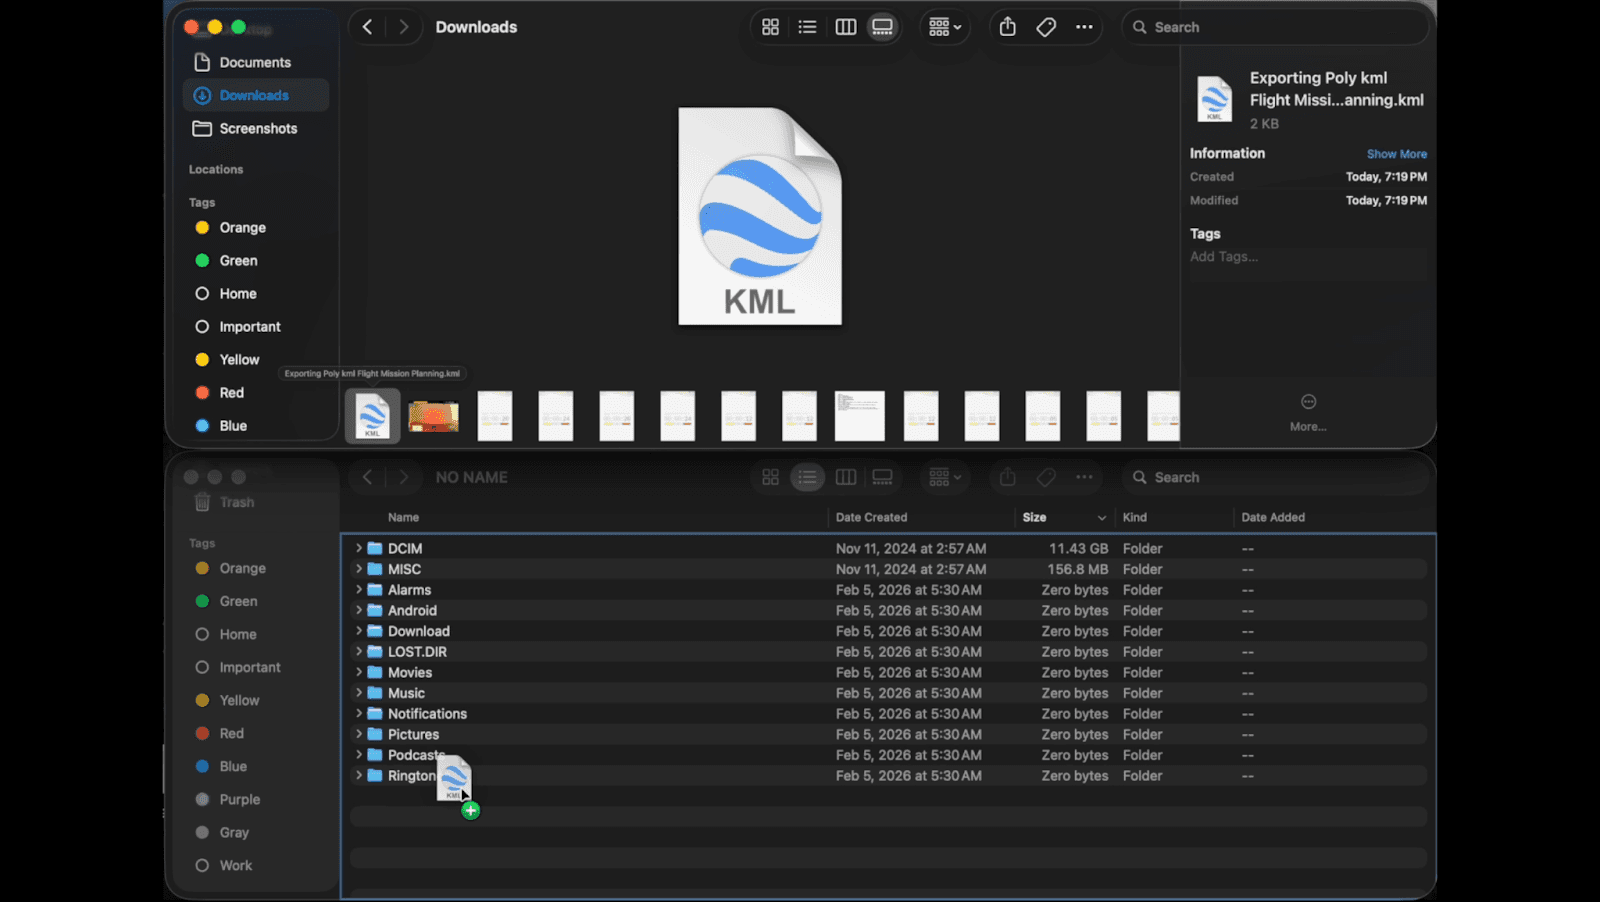Image resolution: width=1600 pixels, height=902 pixels.
Task: Select the orange image thumbnail in gallery strip
Action: pos(433,416)
